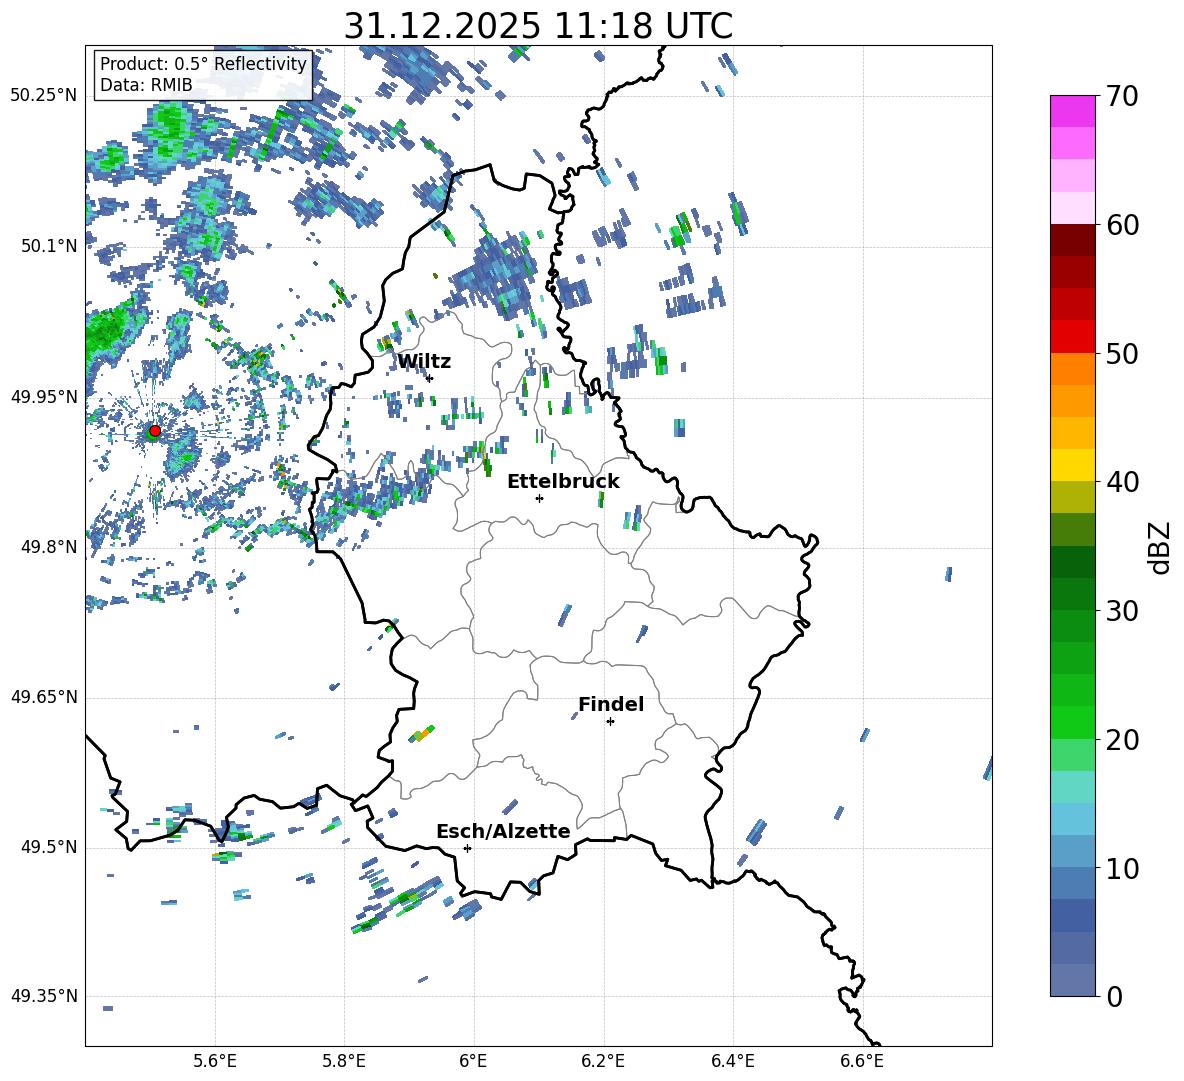The image size is (1184, 1081).
Task: Click the 20 tick on colorbar
Action: point(1122,740)
